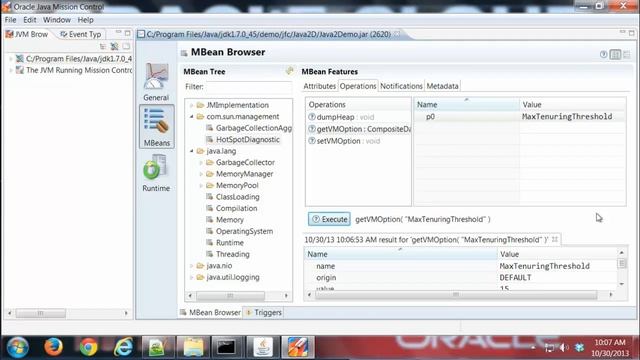This screenshot has width=640, height=360.
Task: Open the Java application taskbar icon
Action: click(x=262, y=347)
